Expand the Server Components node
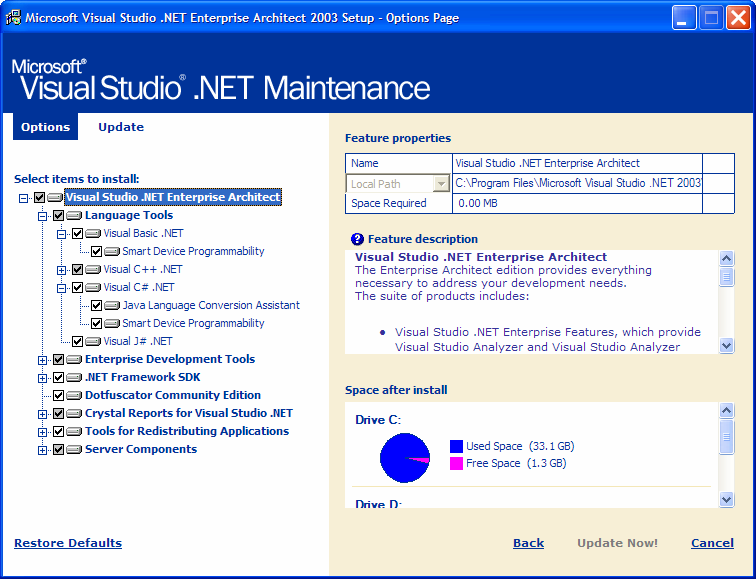Image resolution: width=756 pixels, height=579 pixels. point(42,450)
